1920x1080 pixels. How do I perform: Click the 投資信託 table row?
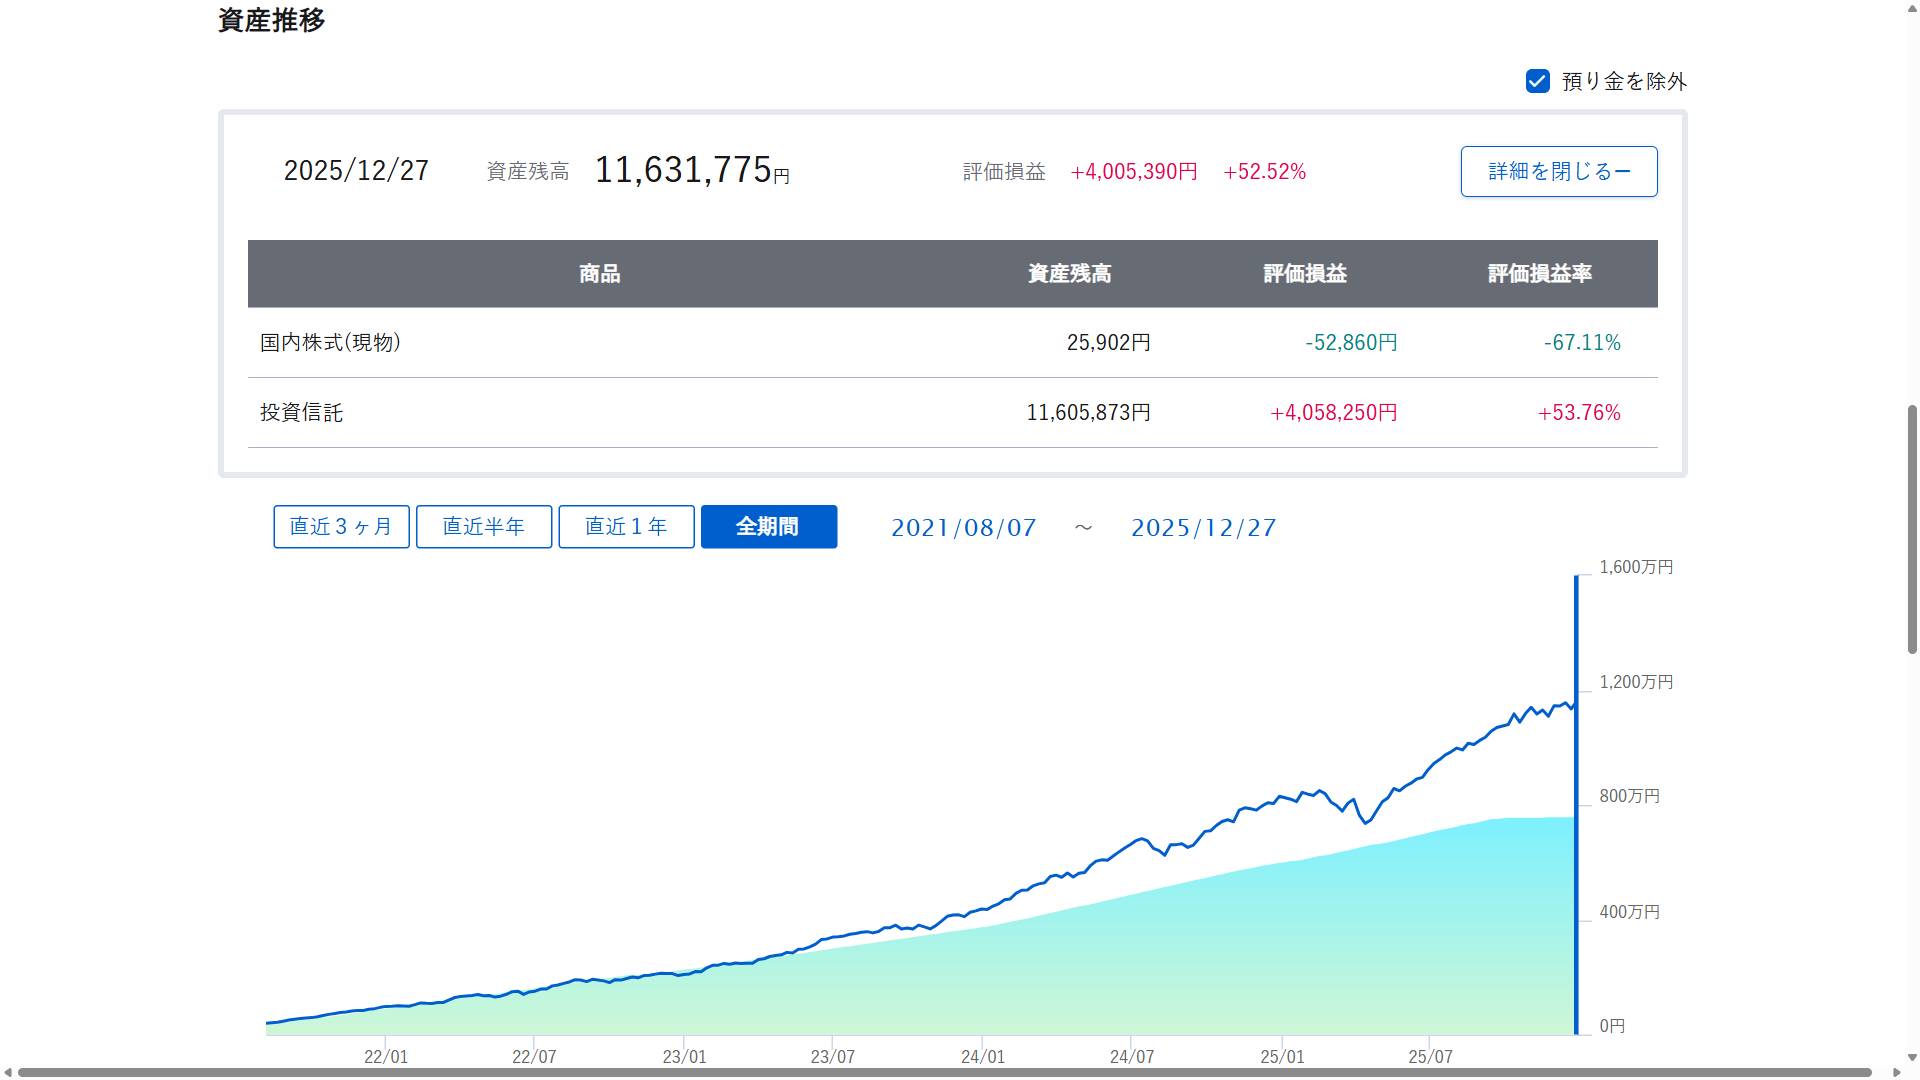301,413
